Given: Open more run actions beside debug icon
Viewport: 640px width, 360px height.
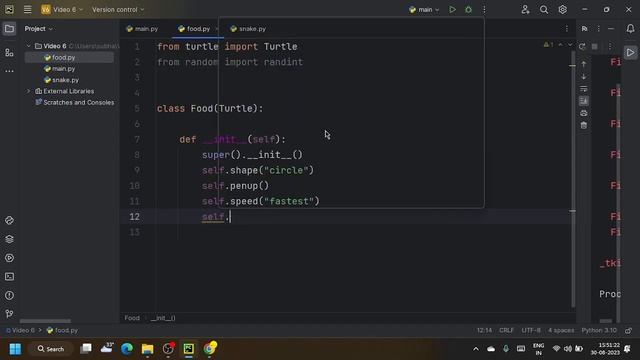Looking at the screenshot, I should tap(484, 9).
